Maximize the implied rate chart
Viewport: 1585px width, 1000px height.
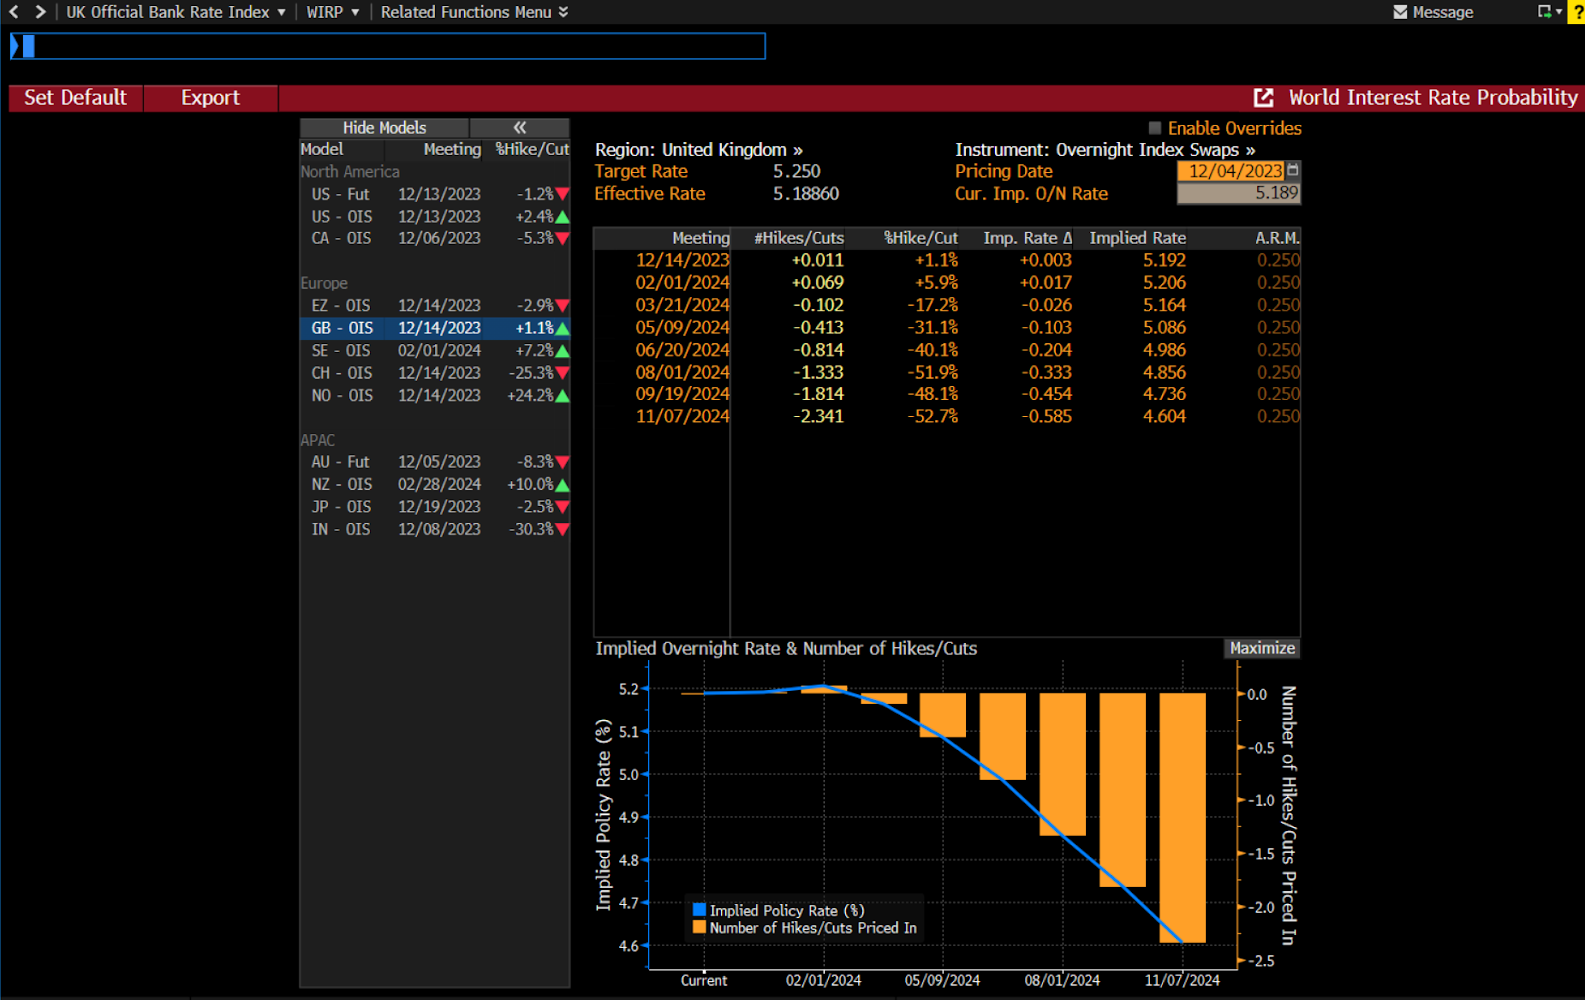pos(1262,648)
